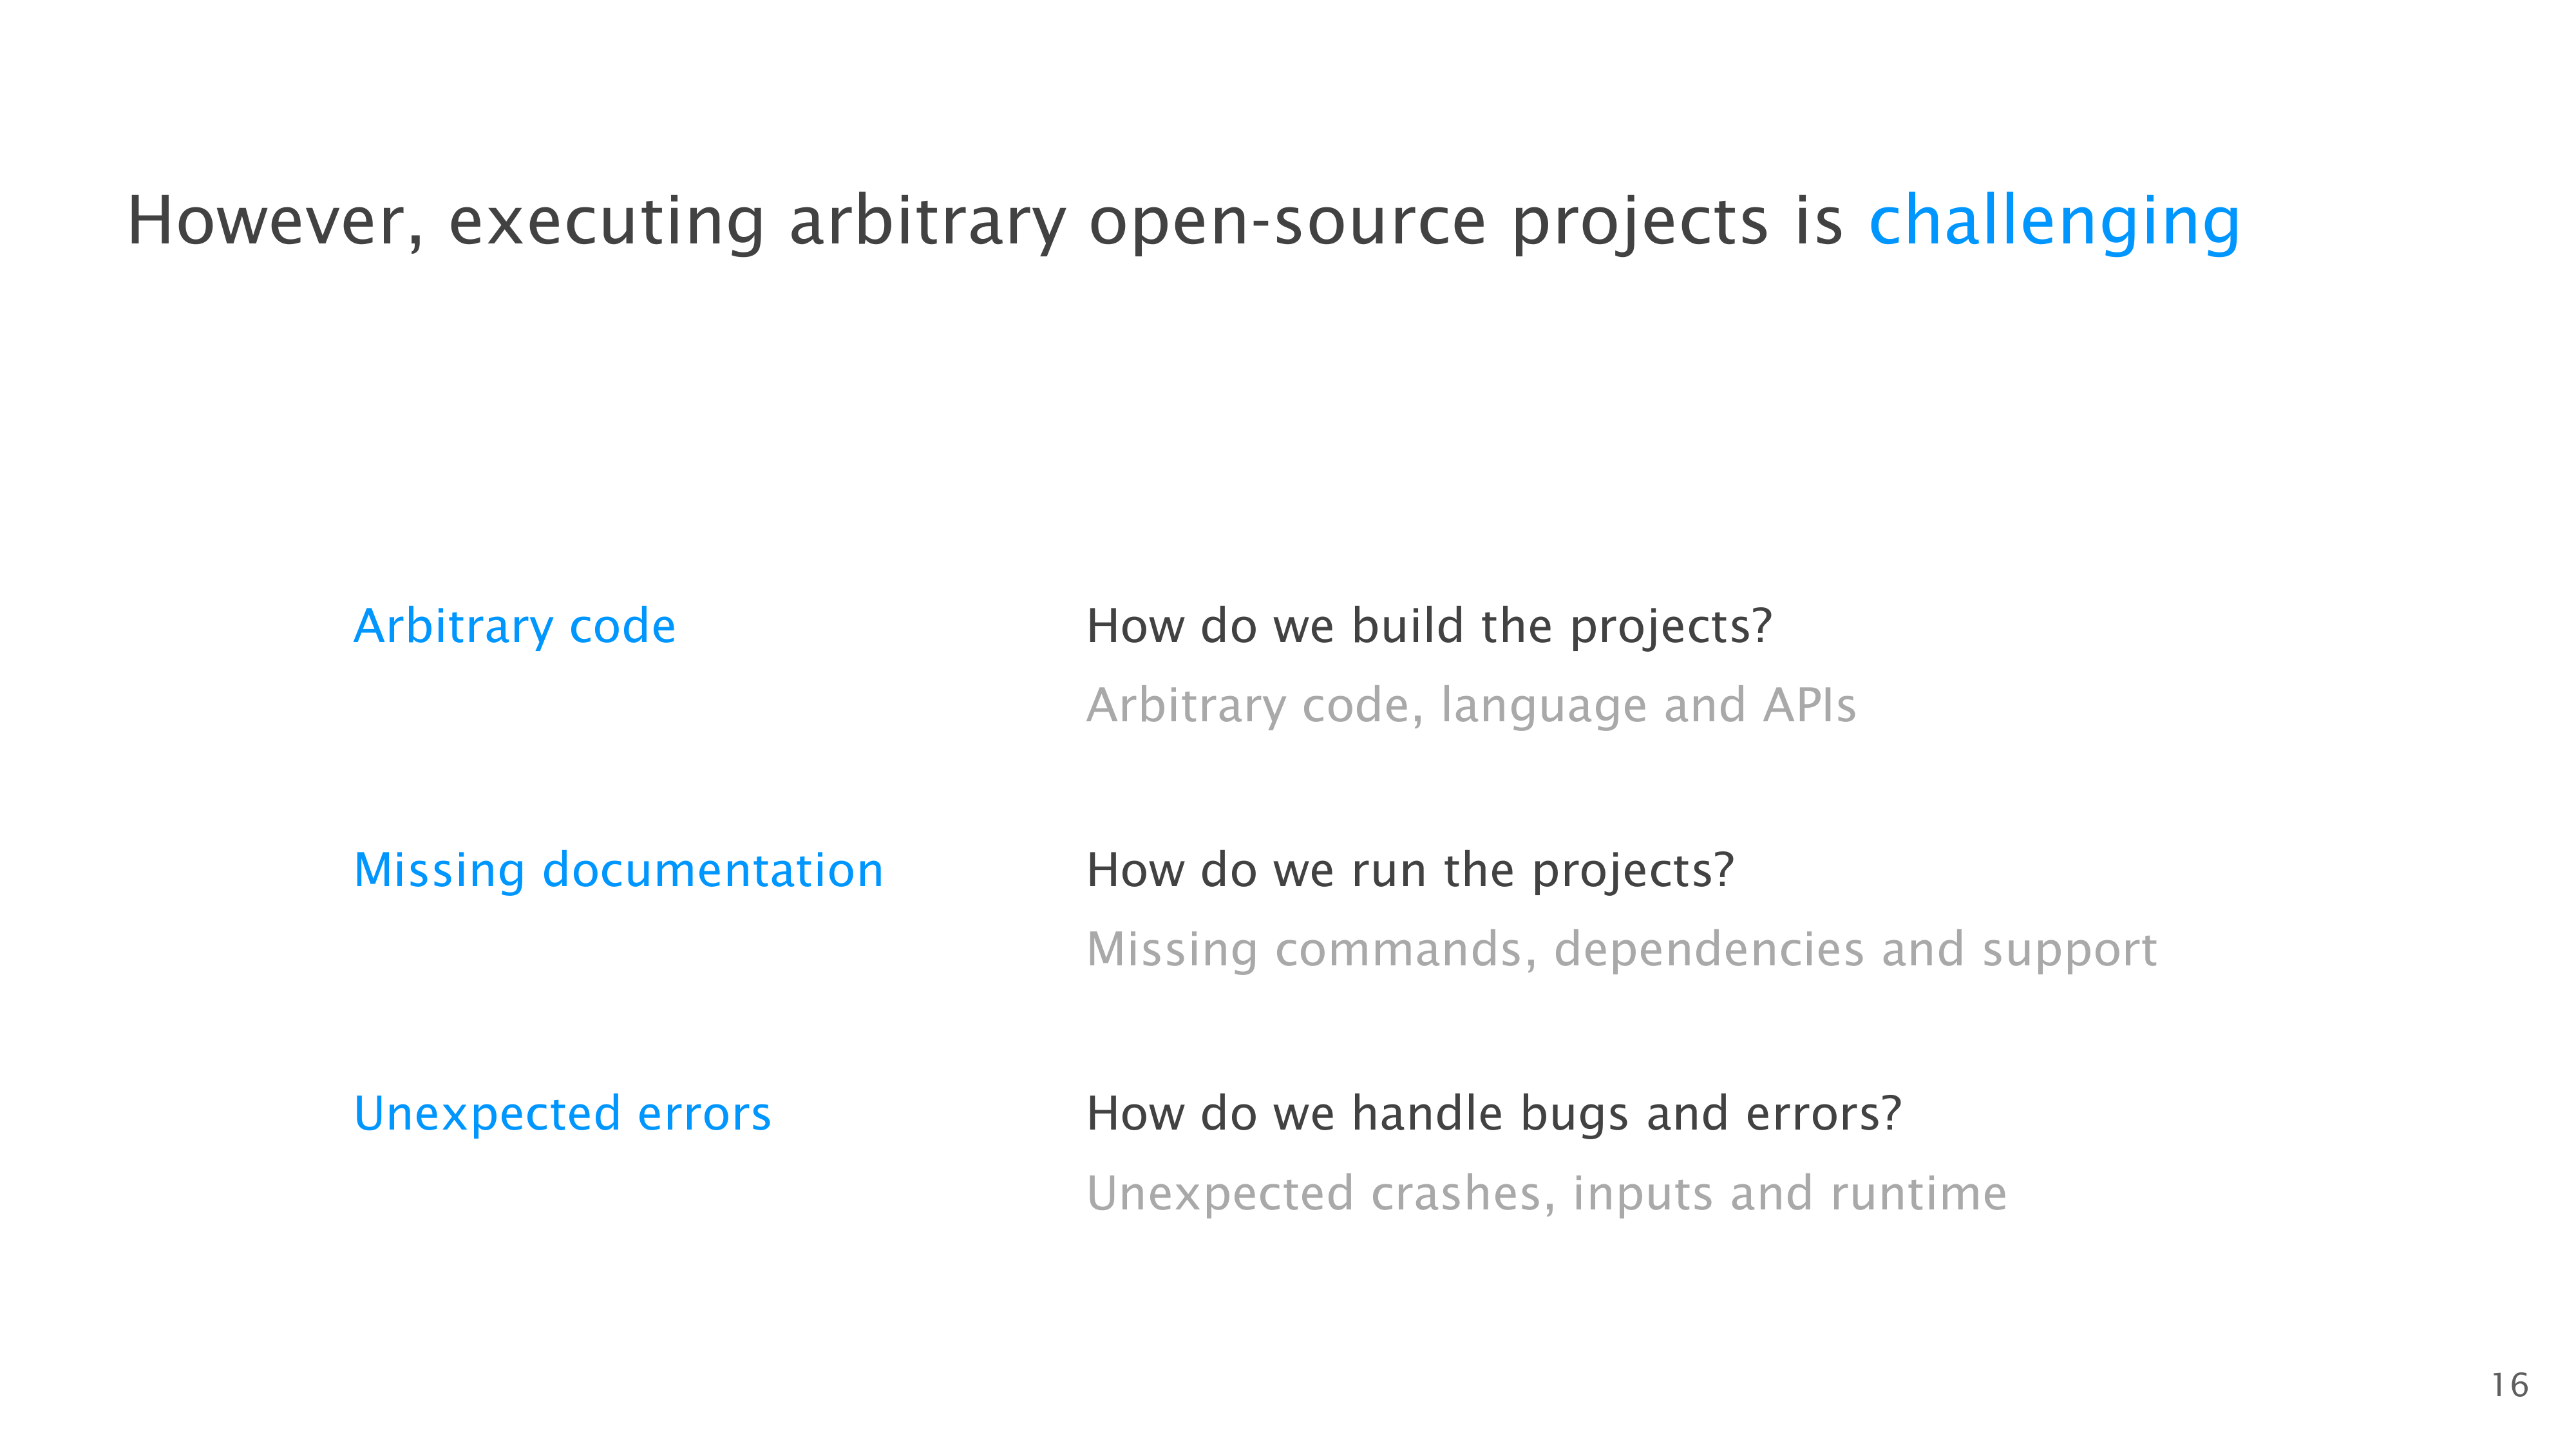Place cursor on the word "APIs"
This screenshot has width=2576, height=1449.
click(1809, 705)
